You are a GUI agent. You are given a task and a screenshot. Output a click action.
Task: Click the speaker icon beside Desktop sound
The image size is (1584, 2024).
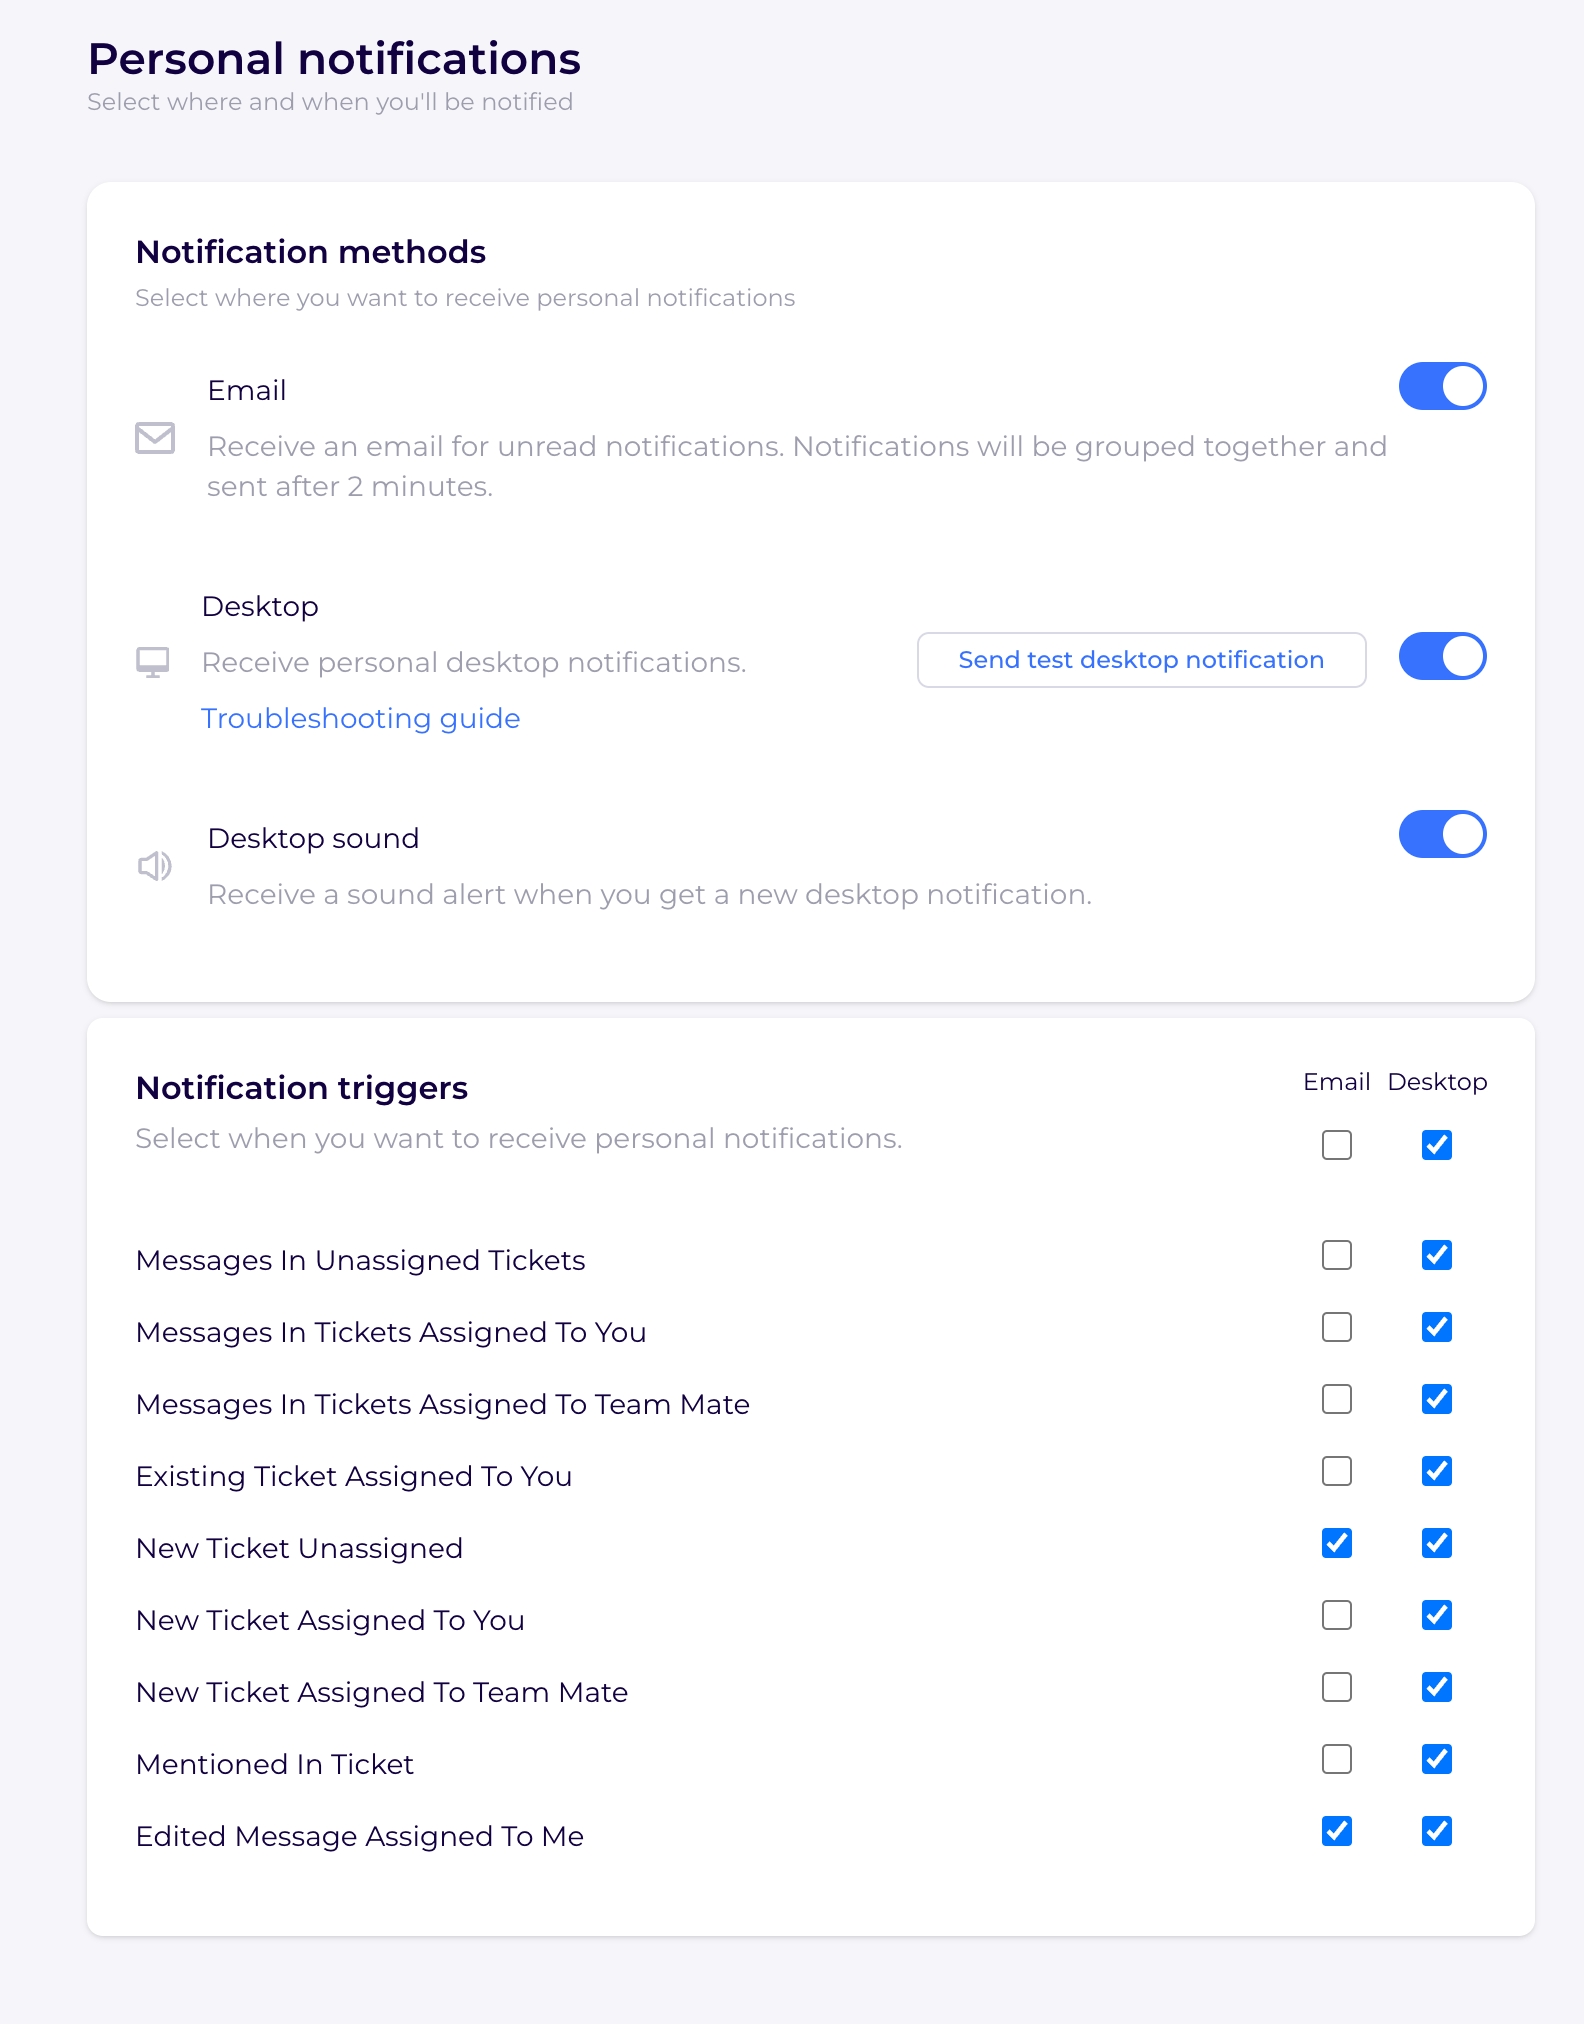tap(155, 866)
